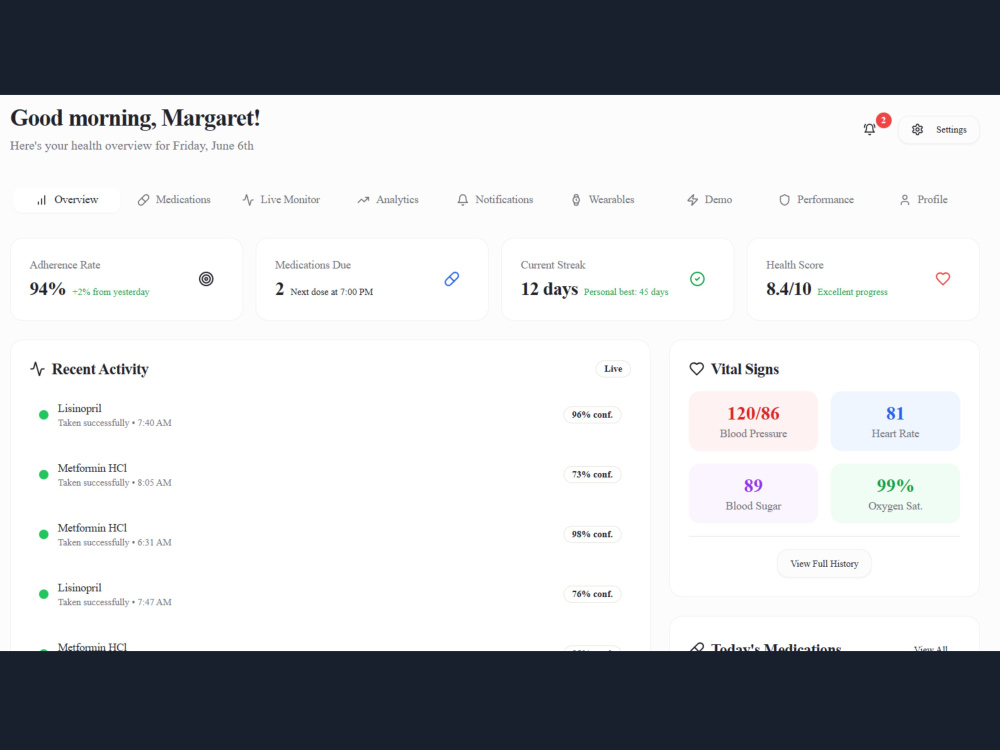Go to the Analytics tab
1000x750 pixels.
point(388,200)
